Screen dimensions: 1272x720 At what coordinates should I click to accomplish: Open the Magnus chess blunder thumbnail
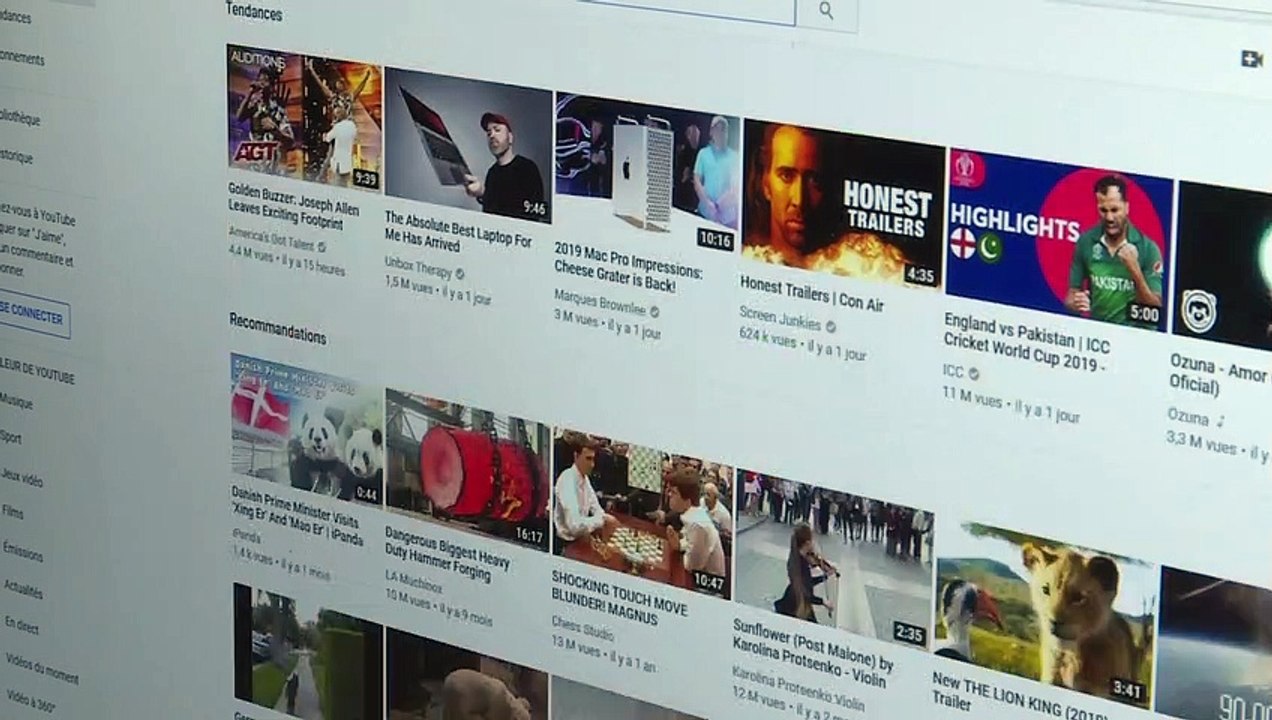point(642,514)
